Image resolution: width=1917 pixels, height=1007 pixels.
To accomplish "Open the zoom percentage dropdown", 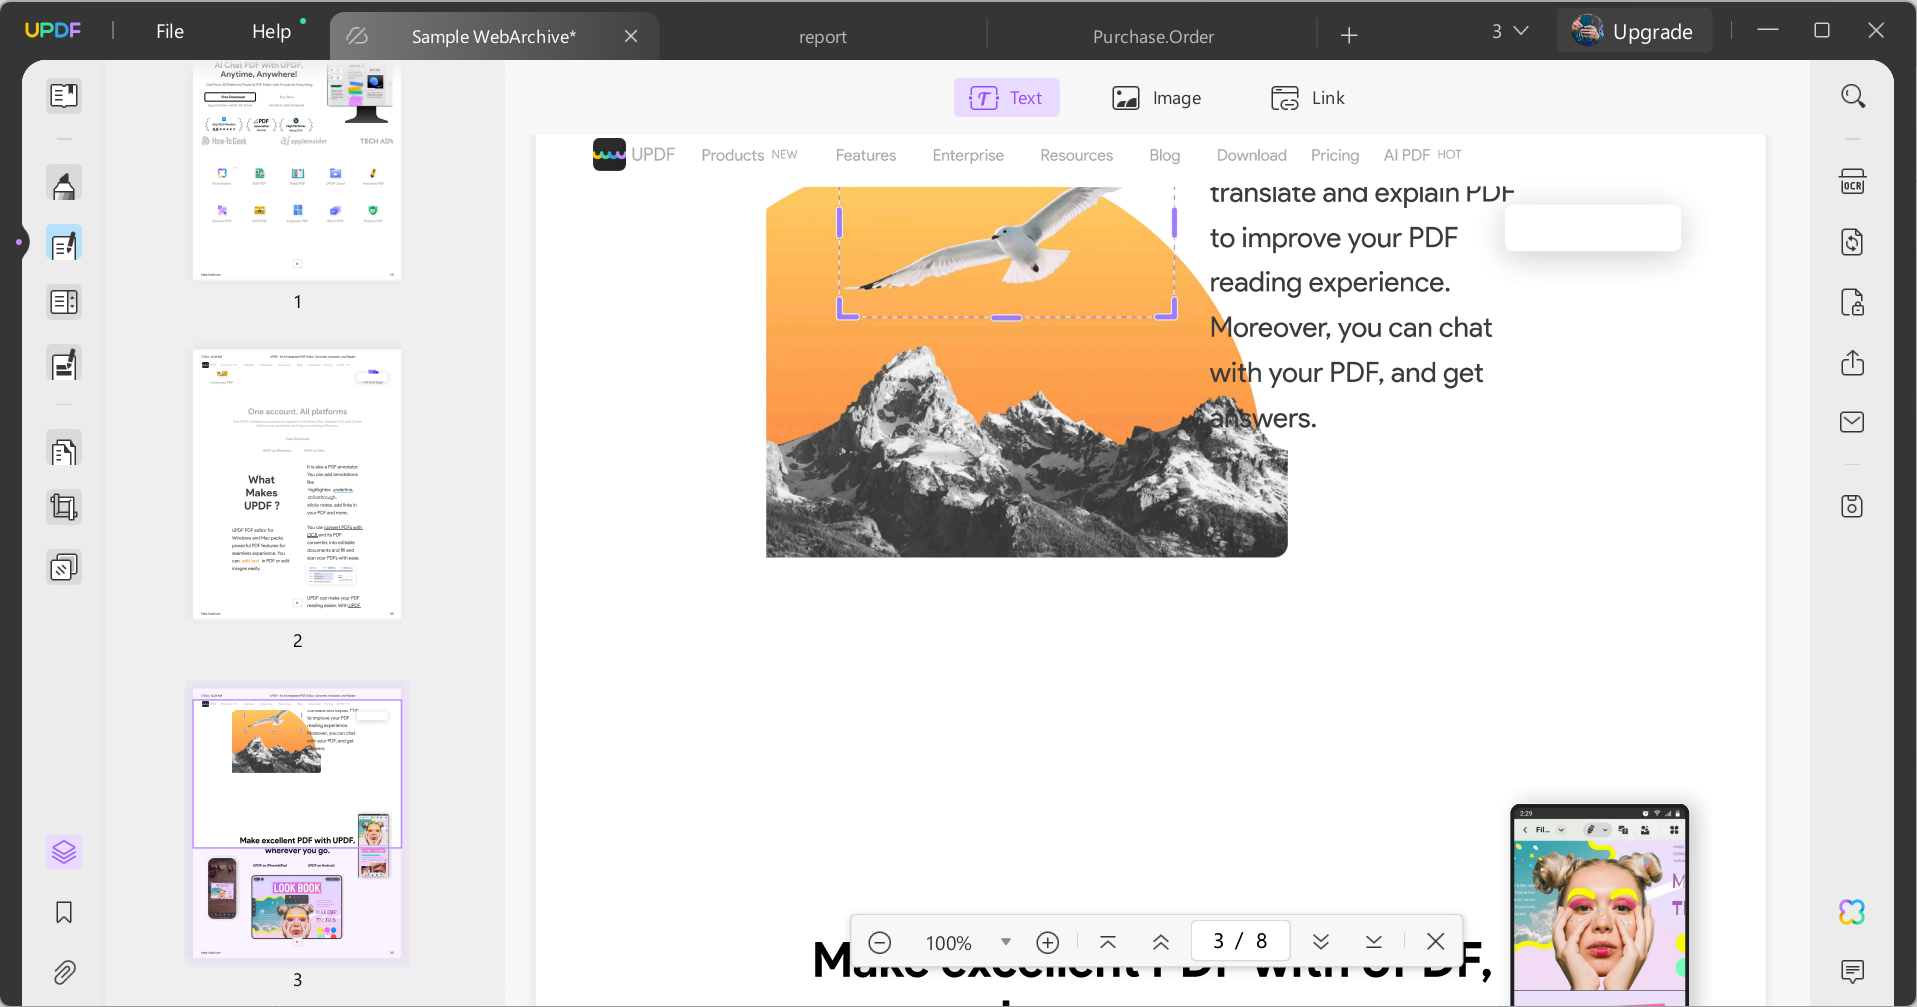I will (x=1006, y=941).
